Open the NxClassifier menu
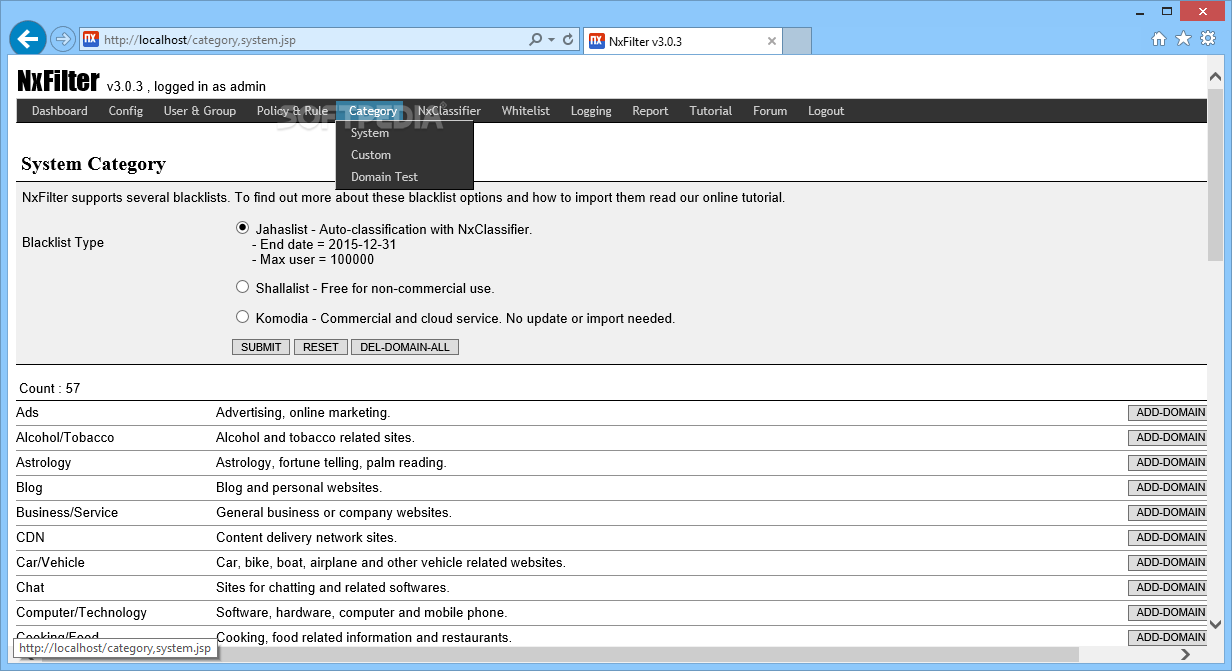This screenshot has width=1232, height=671. point(449,111)
